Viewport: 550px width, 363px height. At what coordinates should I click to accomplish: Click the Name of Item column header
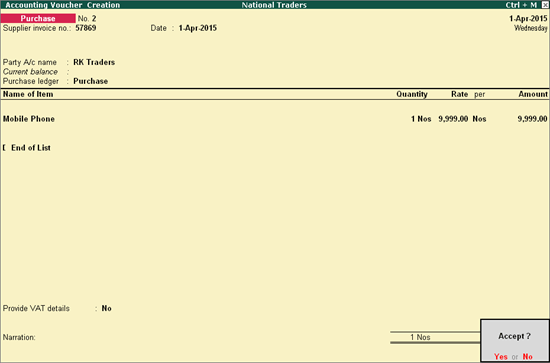(28, 94)
